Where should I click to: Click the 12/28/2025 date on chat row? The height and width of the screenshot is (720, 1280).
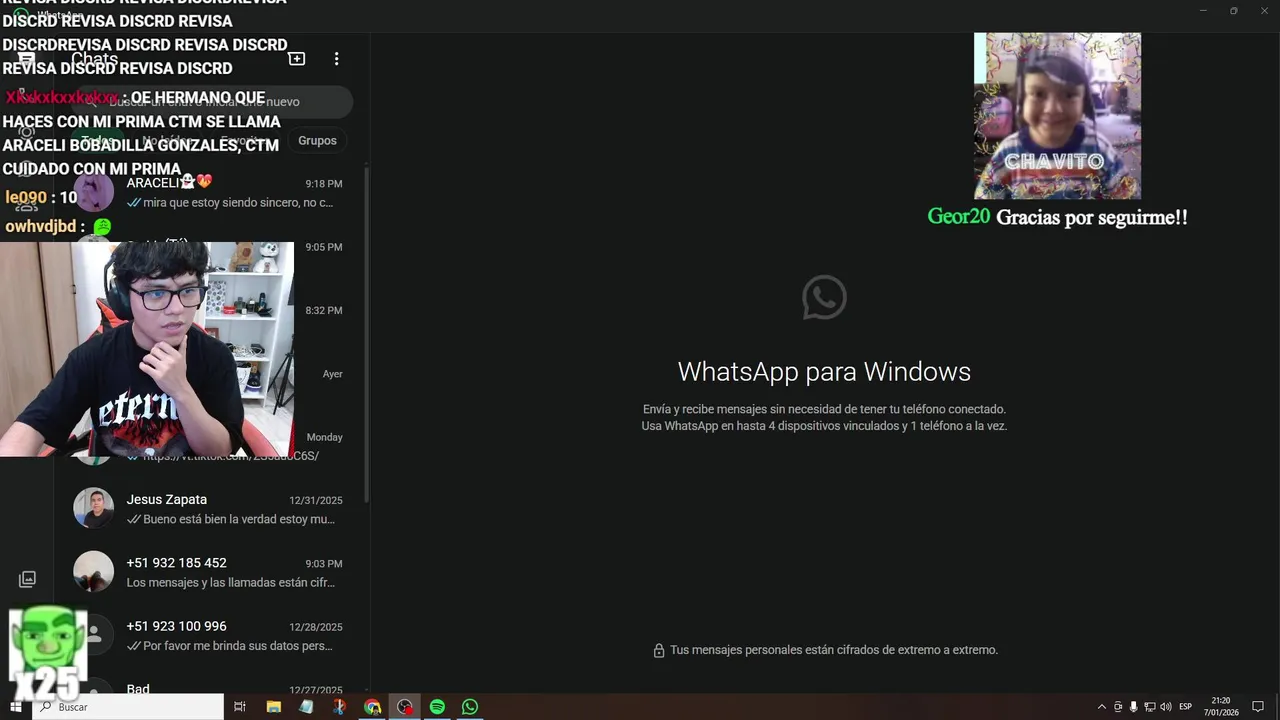pyautogui.click(x=316, y=627)
